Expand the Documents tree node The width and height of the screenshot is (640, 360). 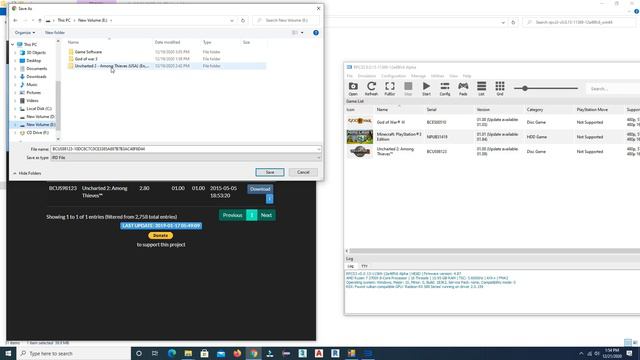coord(16,69)
